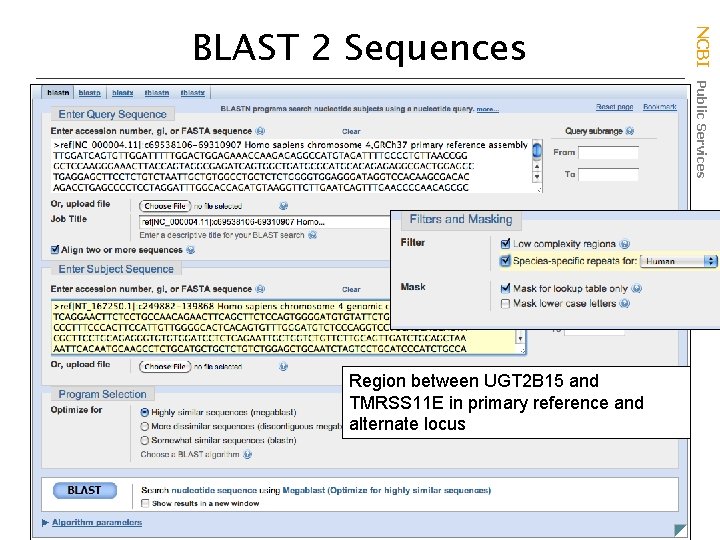The height and width of the screenshot is (540, 720).
Task: Select Highly similar sequences (megablast) option
Action: 145,412
